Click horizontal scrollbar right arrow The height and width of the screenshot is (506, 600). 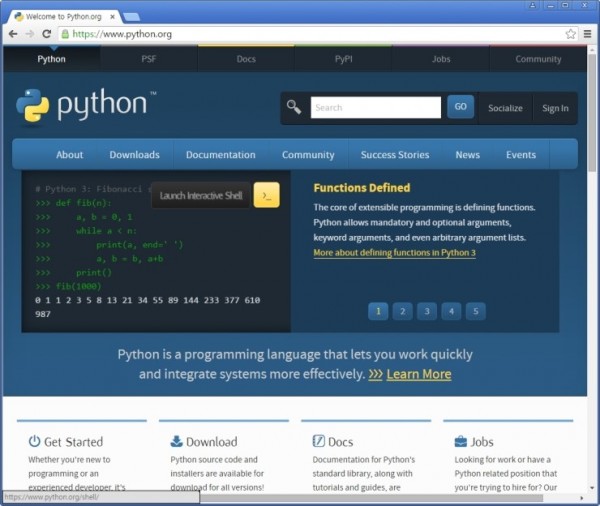point(582,498)
